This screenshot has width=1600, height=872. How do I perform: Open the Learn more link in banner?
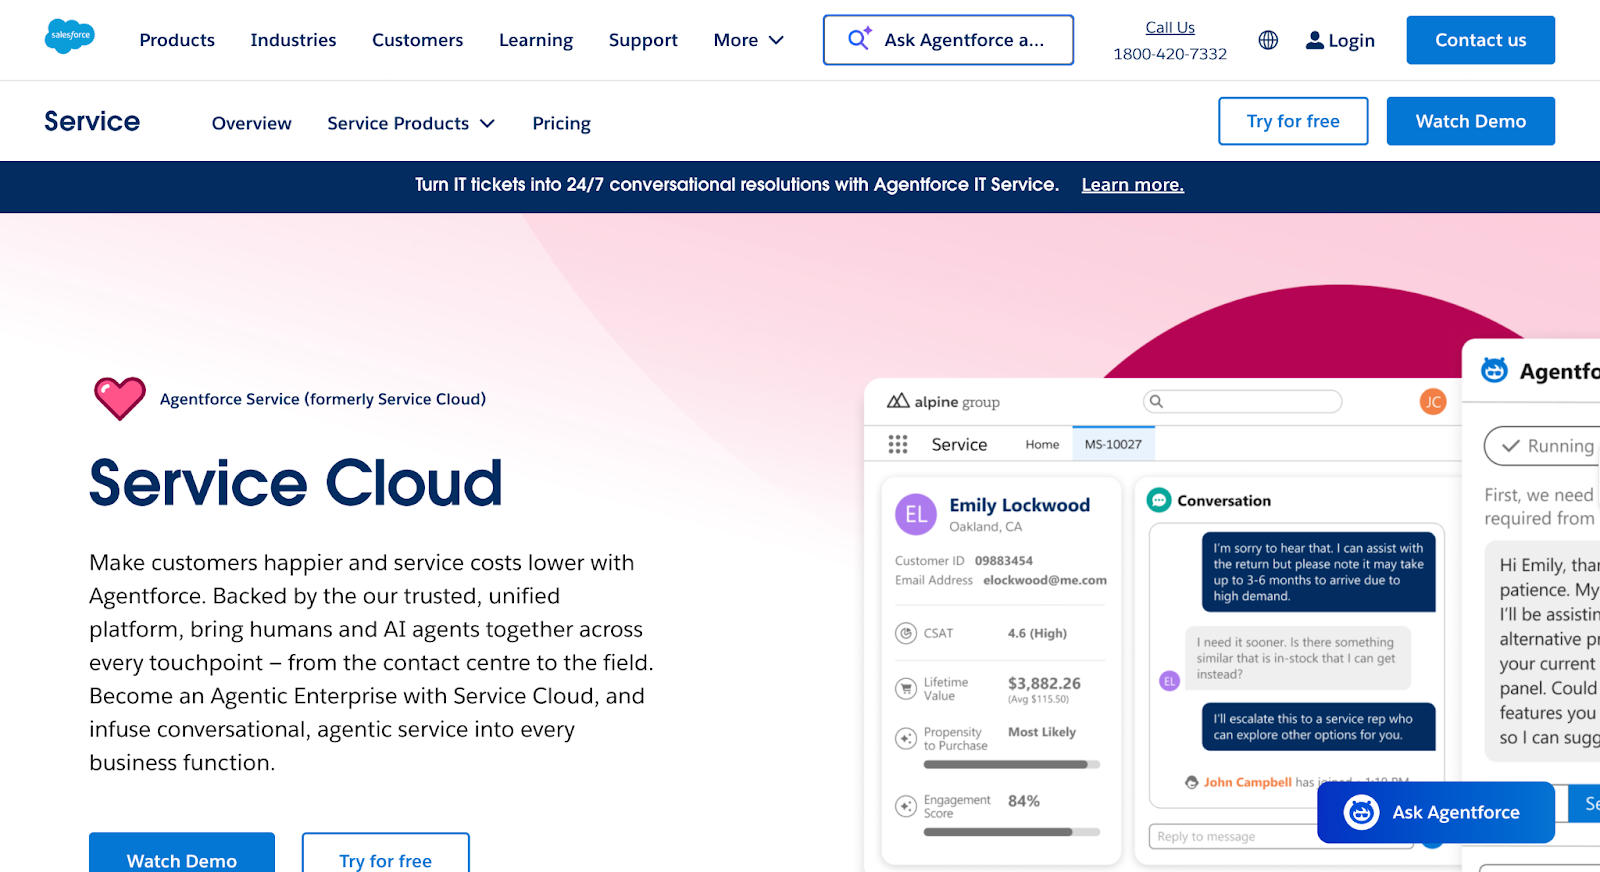click(x=1132, y=185)
